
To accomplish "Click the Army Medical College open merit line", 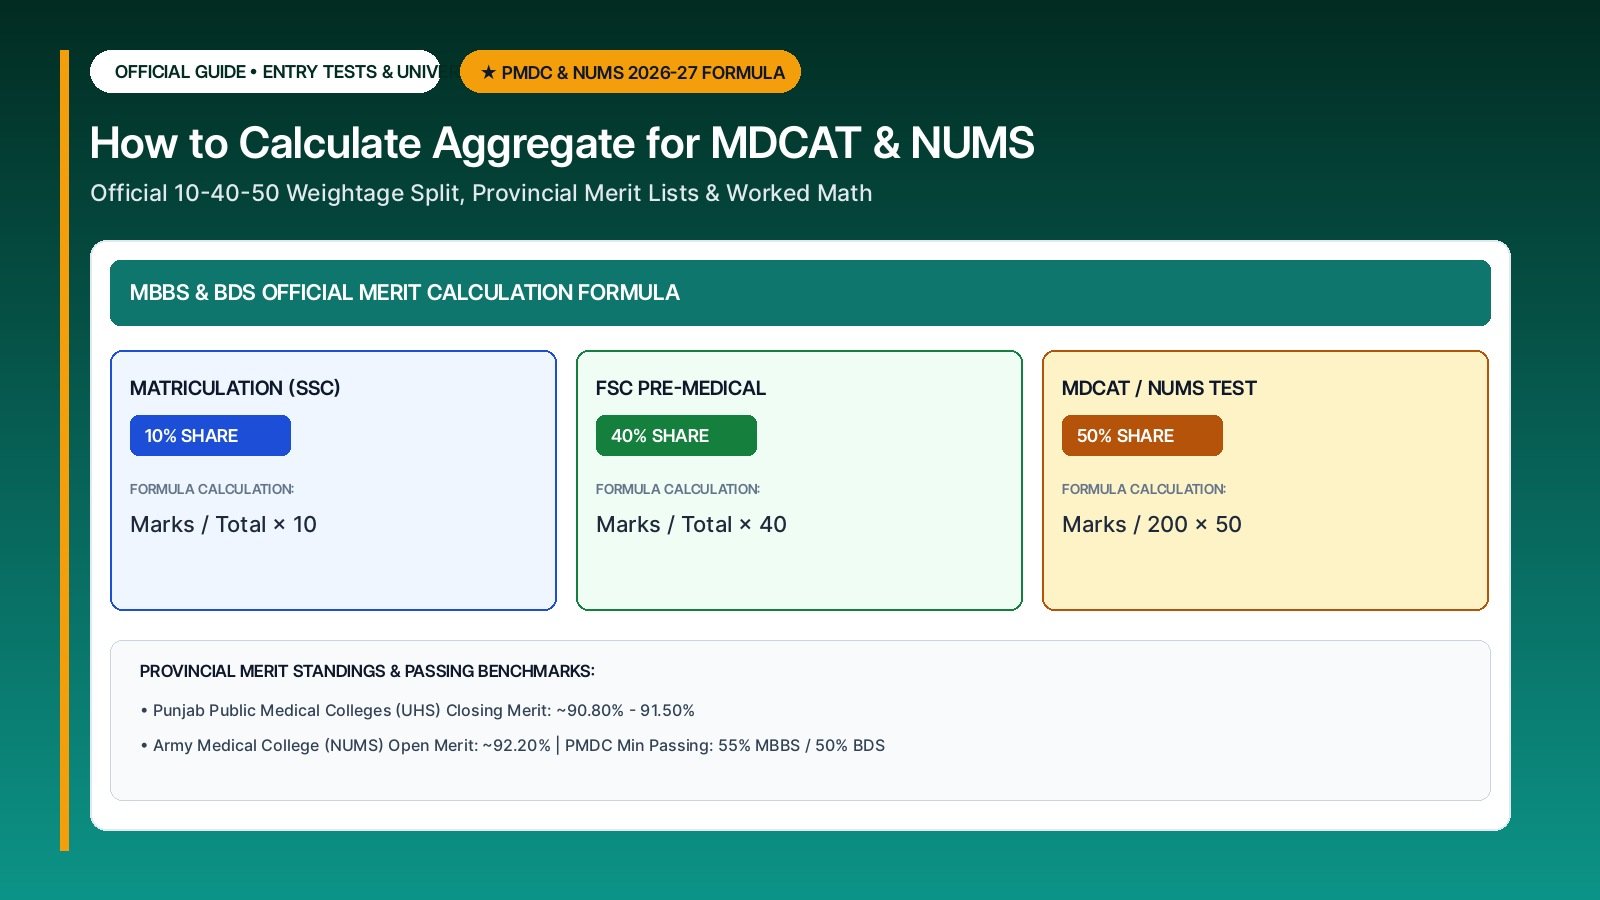I will [x=513, y=745].
